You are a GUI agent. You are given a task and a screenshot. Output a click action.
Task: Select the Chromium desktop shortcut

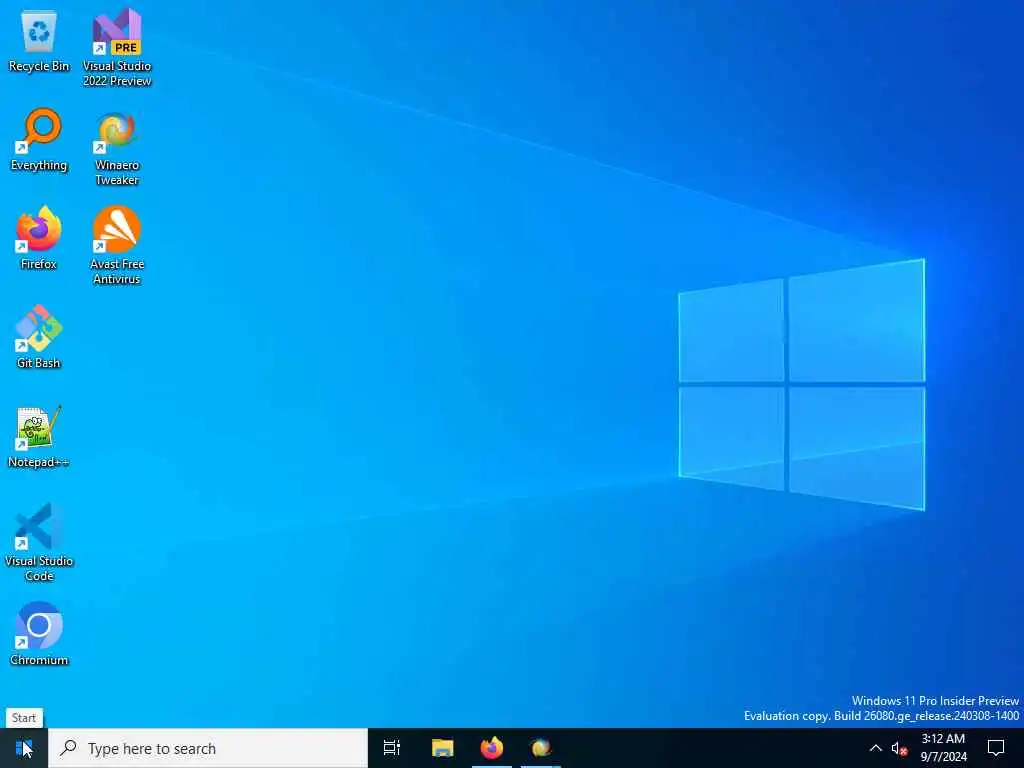(39, 634)
